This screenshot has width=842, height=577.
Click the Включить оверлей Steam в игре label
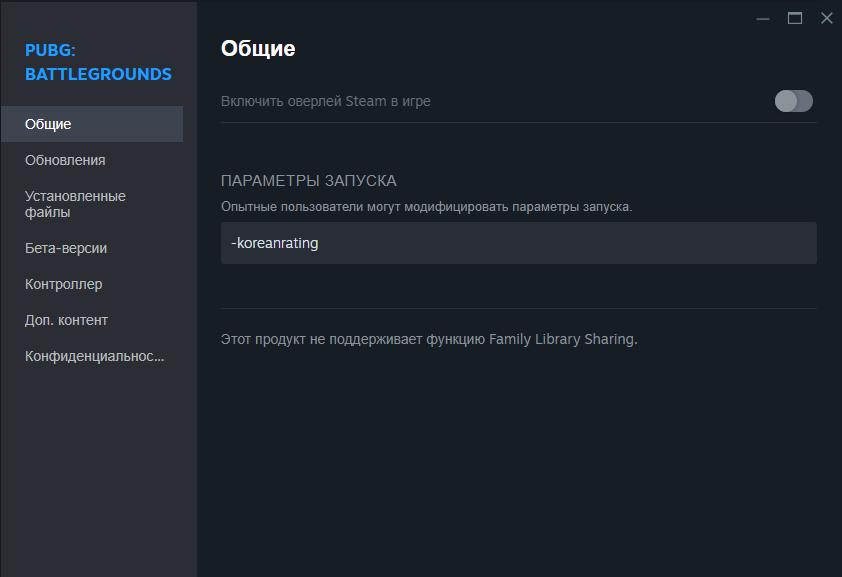point(326,101)
